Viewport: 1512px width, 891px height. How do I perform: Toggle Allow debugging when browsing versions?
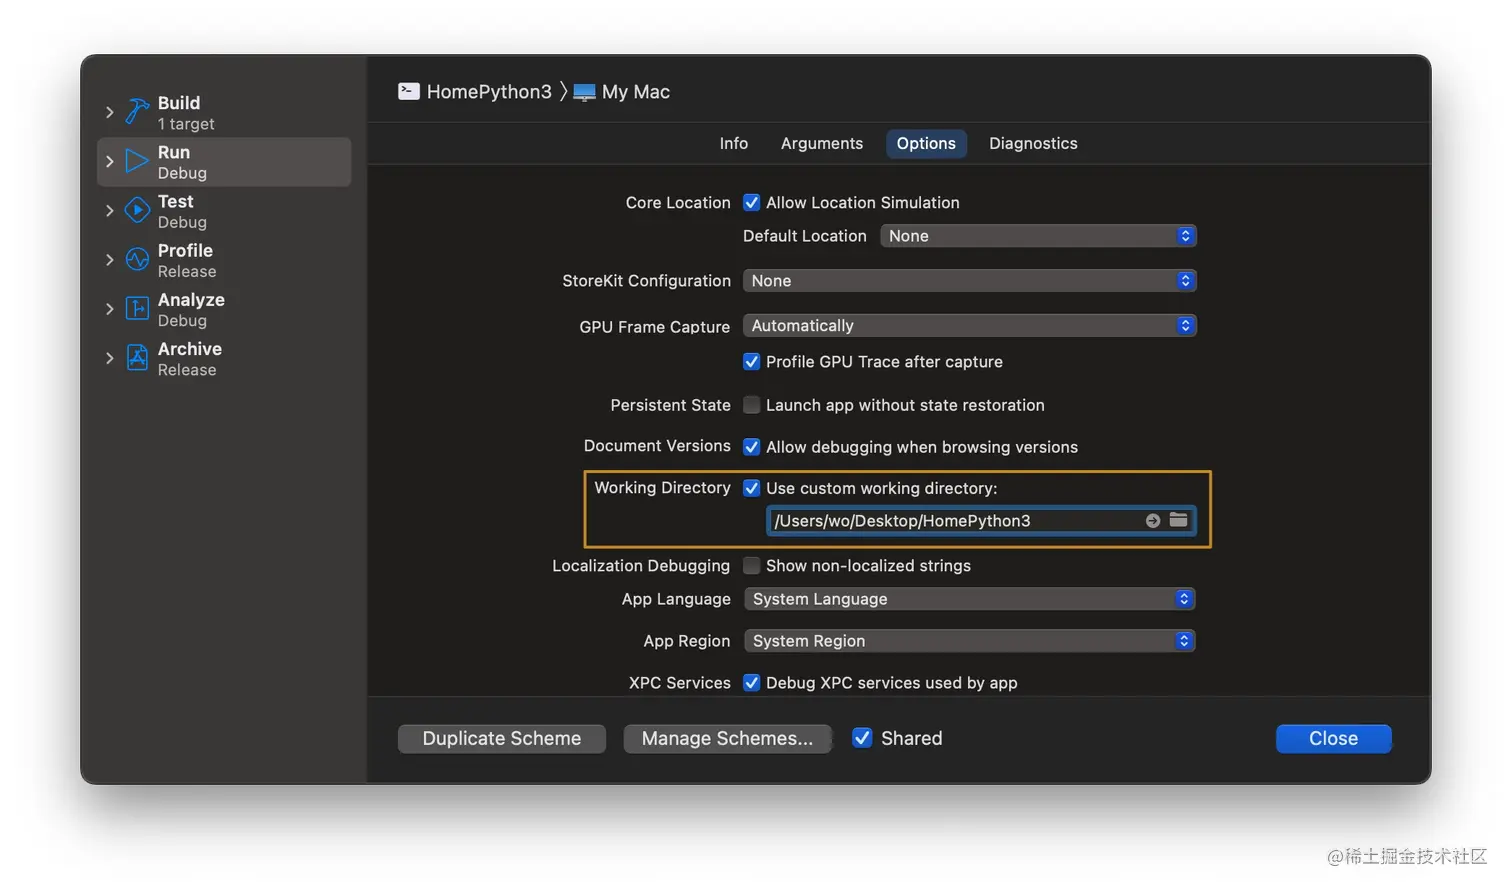tap(752, 446)
